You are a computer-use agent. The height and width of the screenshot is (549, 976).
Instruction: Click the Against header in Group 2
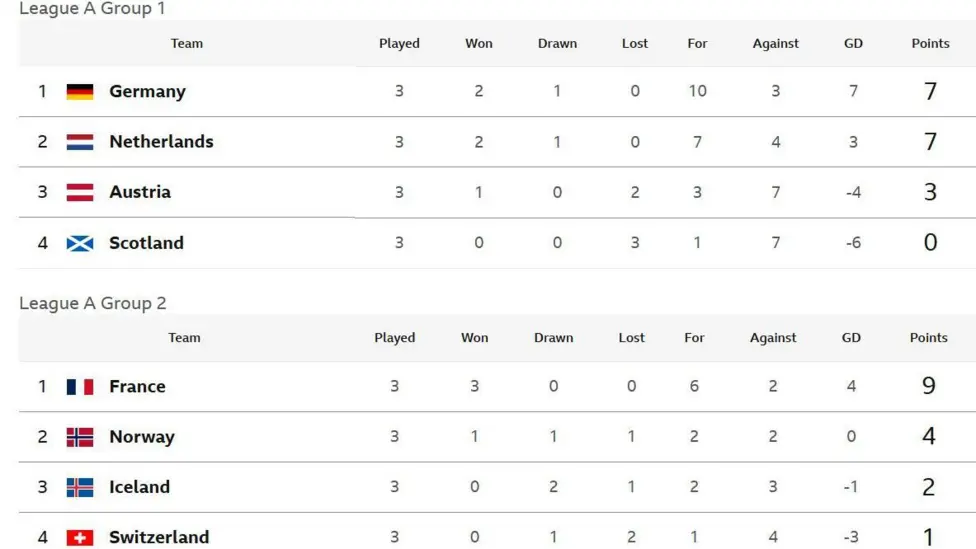coord(772,338)
